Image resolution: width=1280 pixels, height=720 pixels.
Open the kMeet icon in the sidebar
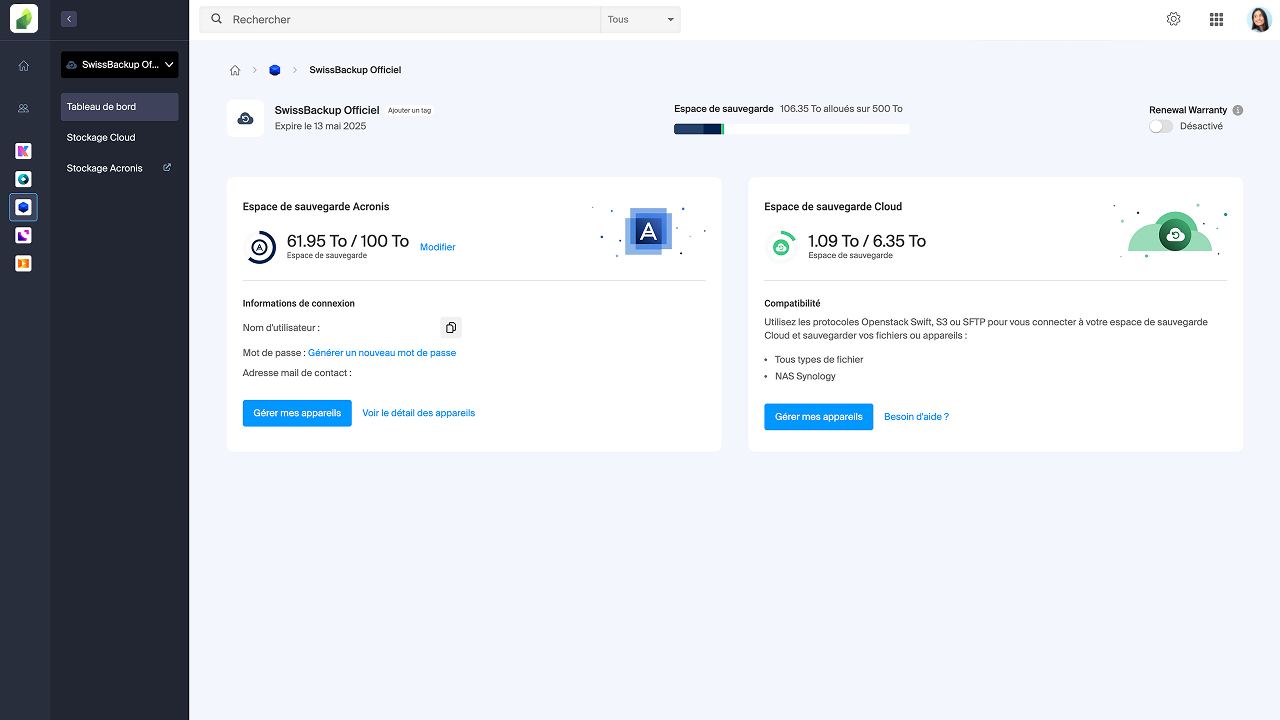[23, 179]
